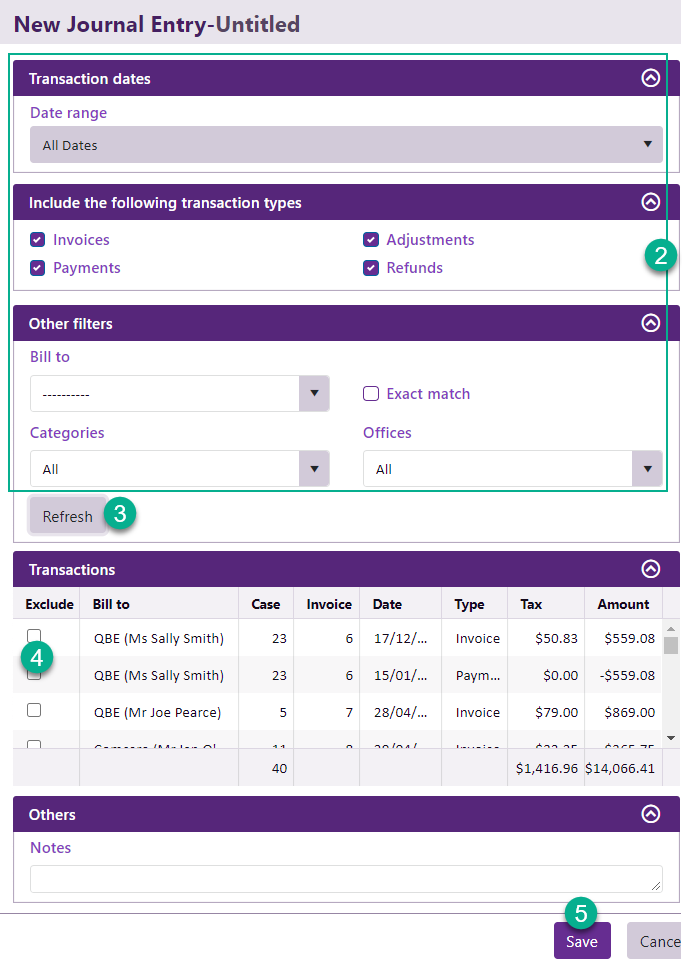This screenshot has height=964, width=682.
Task: Collapse the Transactions section
Action: pyautogui.click(x=650, y=569)
